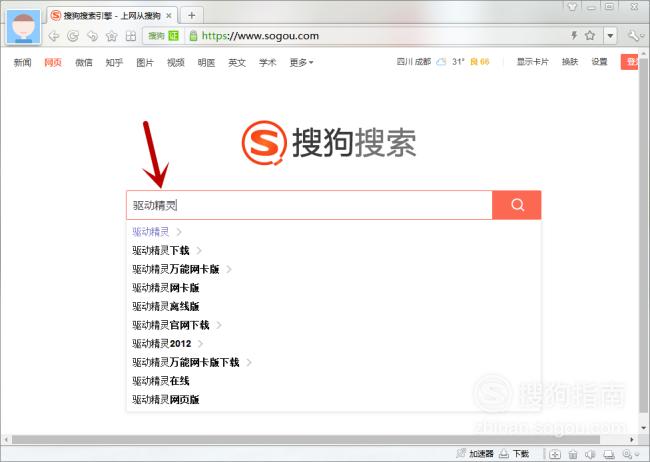Open the 新闻 category
This screenshot has height=462, width=650.
(x=22, y=63)
